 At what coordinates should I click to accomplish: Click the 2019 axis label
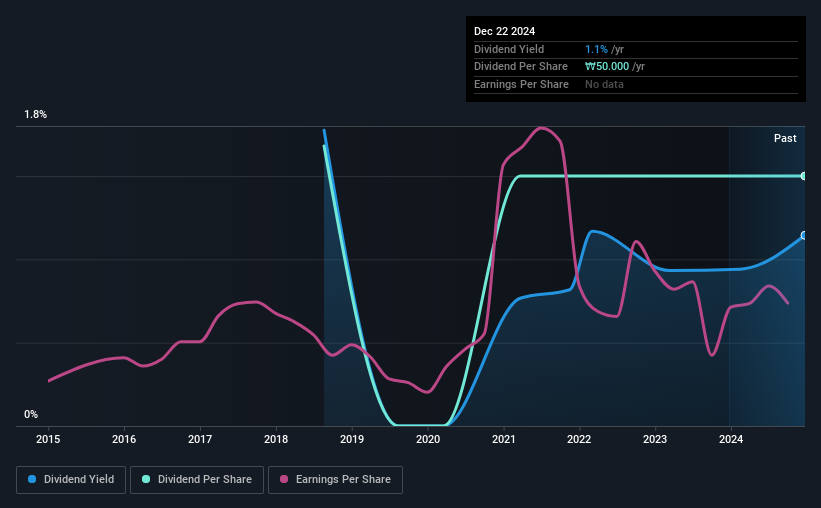tap(352, 439)
